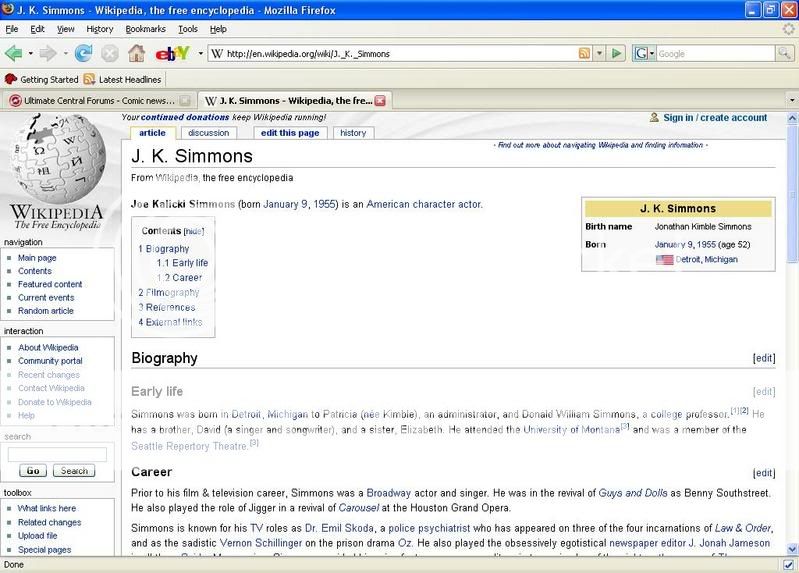Screen dimensions: 799x573
Task: Open the Vernon Schillinger link
Action: (x=261, y=543)
